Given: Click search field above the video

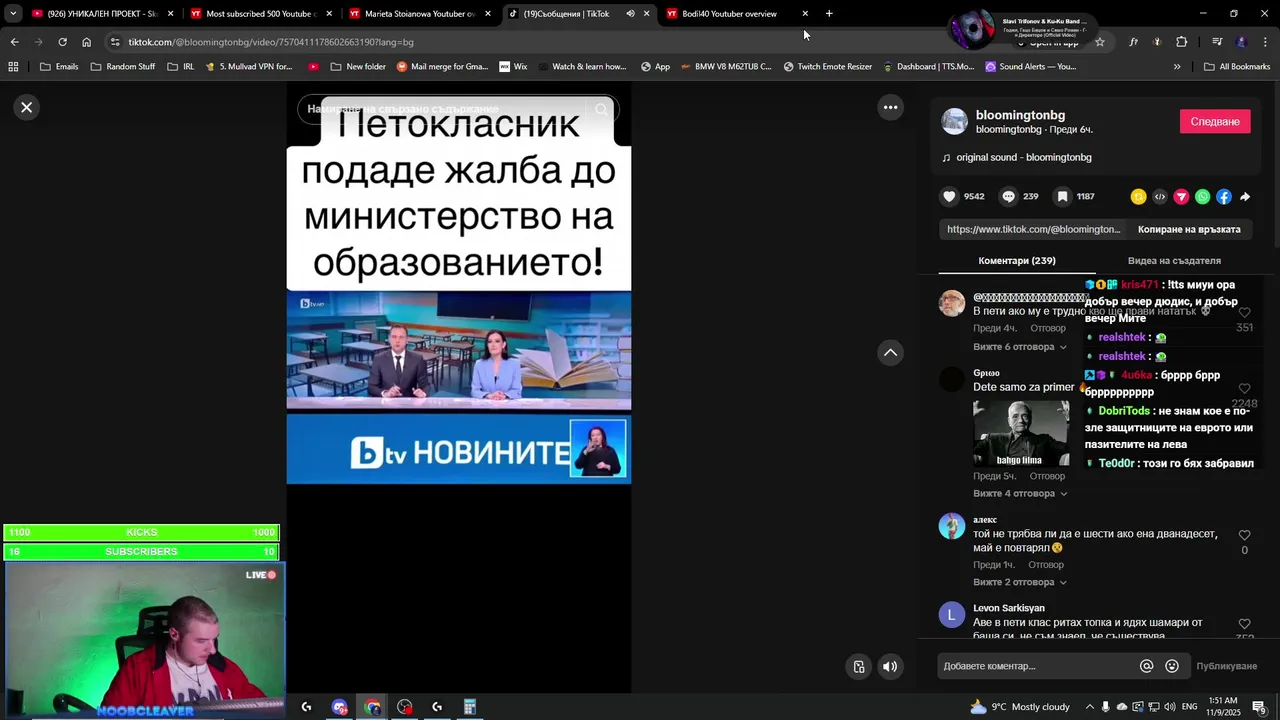Looking at the screenshot, I should click(458, 109).
